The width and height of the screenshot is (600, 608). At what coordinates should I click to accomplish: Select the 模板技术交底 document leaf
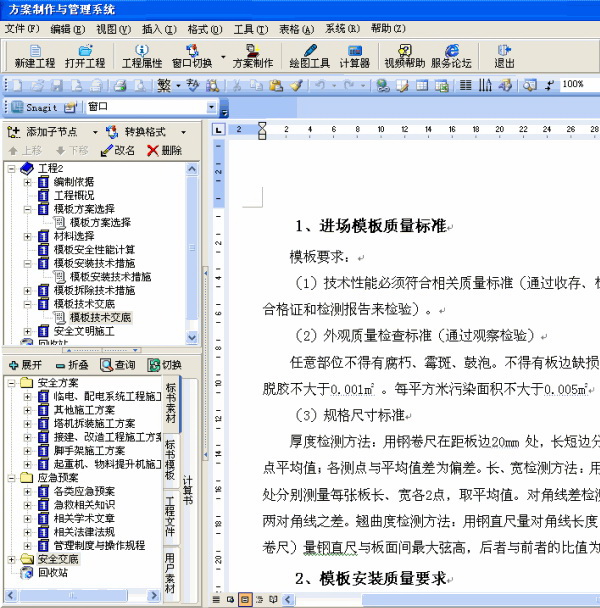tap(100, 318)
